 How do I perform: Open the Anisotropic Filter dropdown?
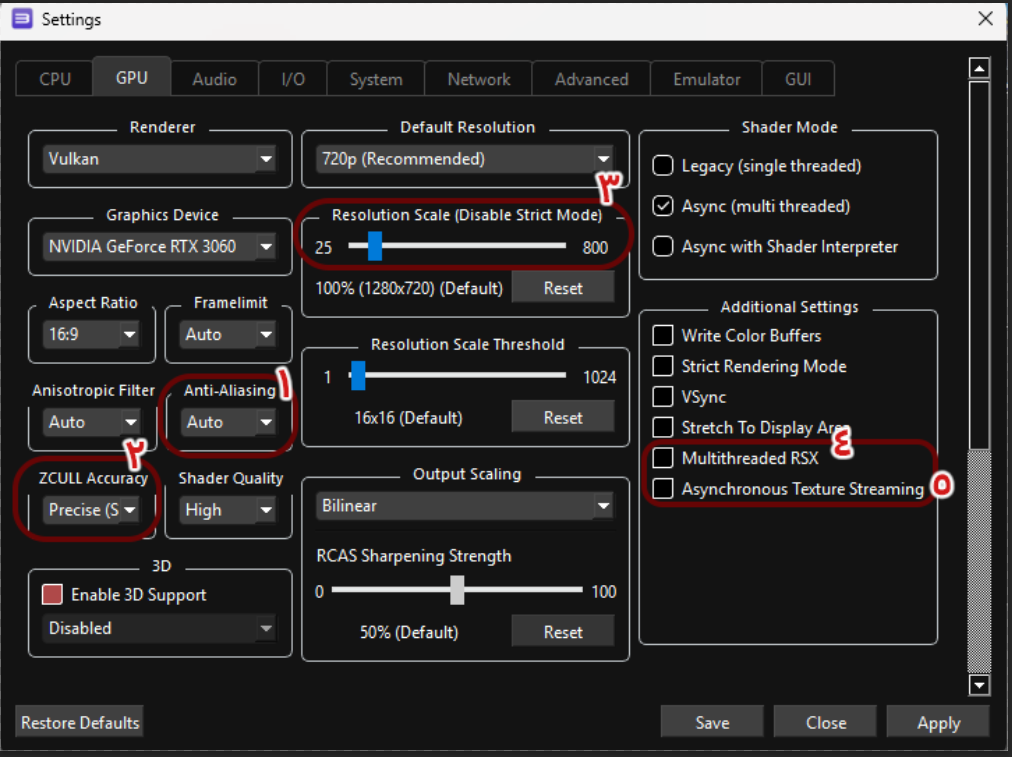pyautogui.click(x=92, y=422)
